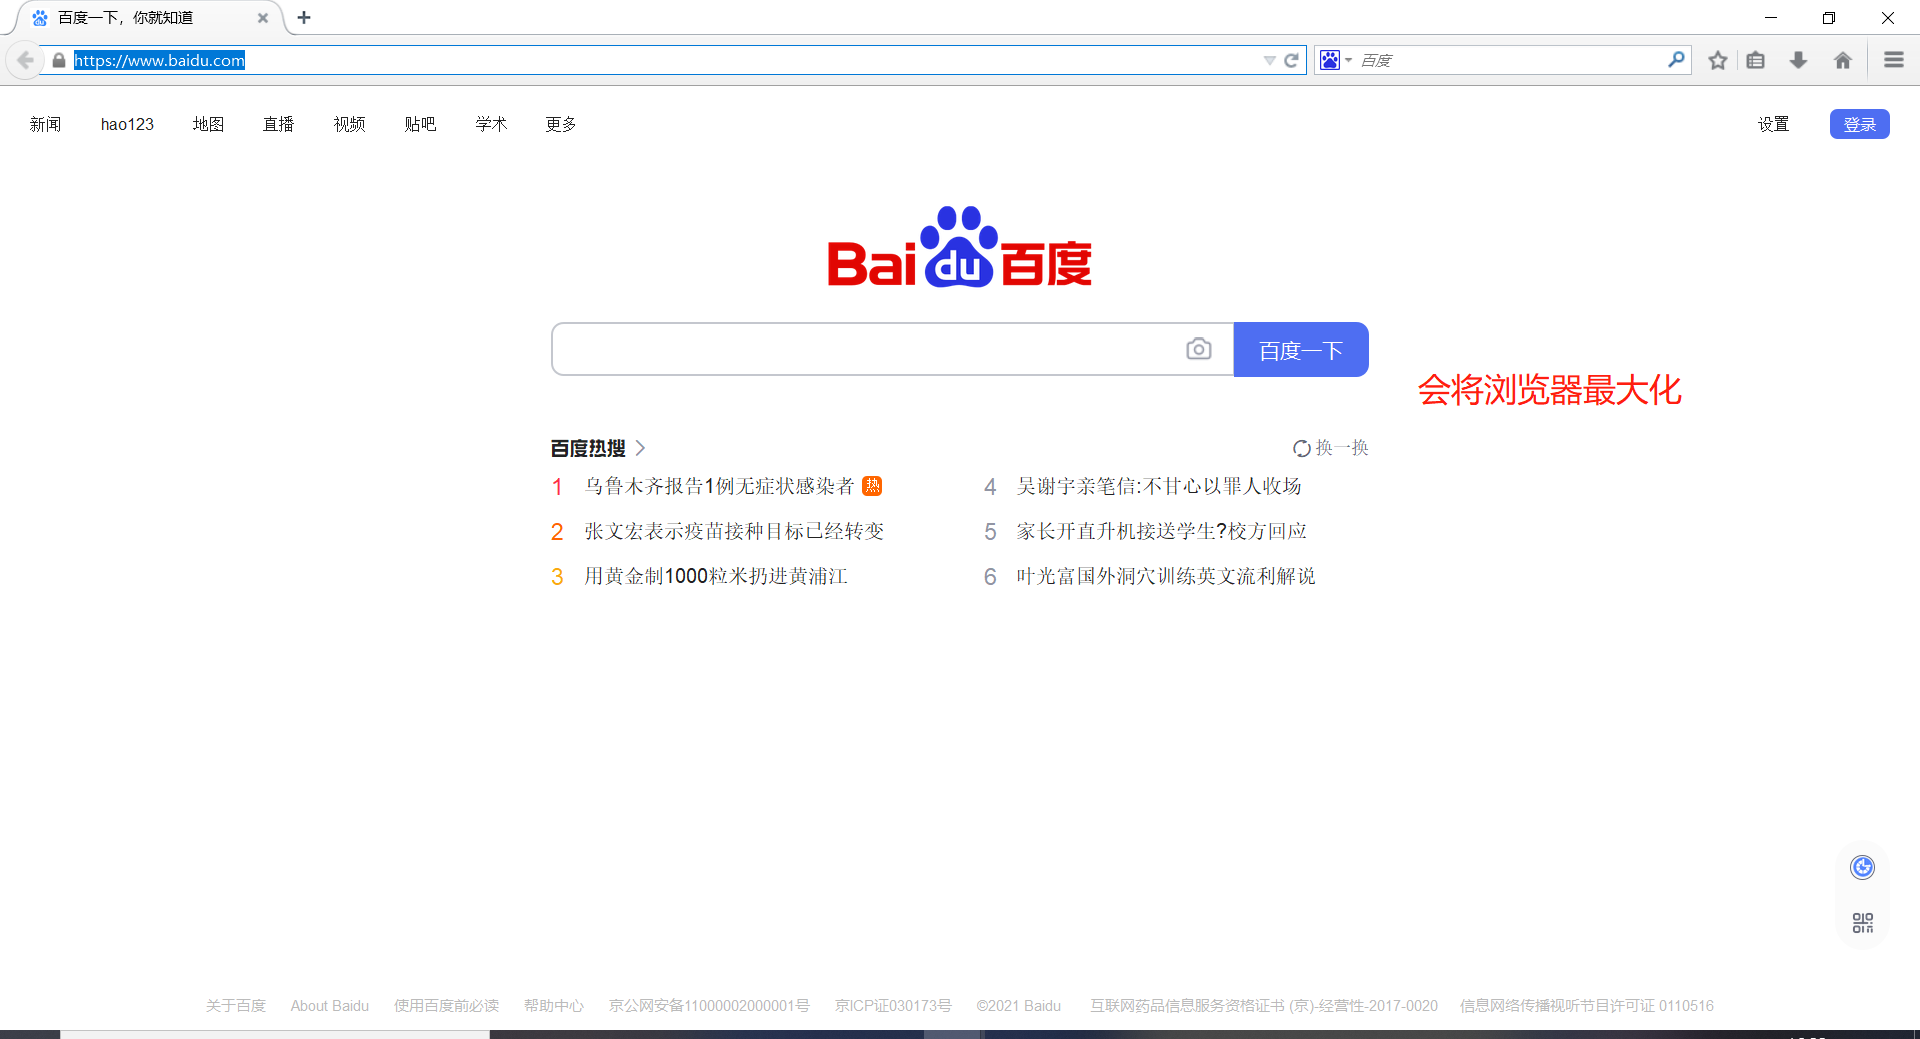This screenshot has width=1920, height=1039.
Task: Click the blue circular assistant icon
Action: (1862, 867)
